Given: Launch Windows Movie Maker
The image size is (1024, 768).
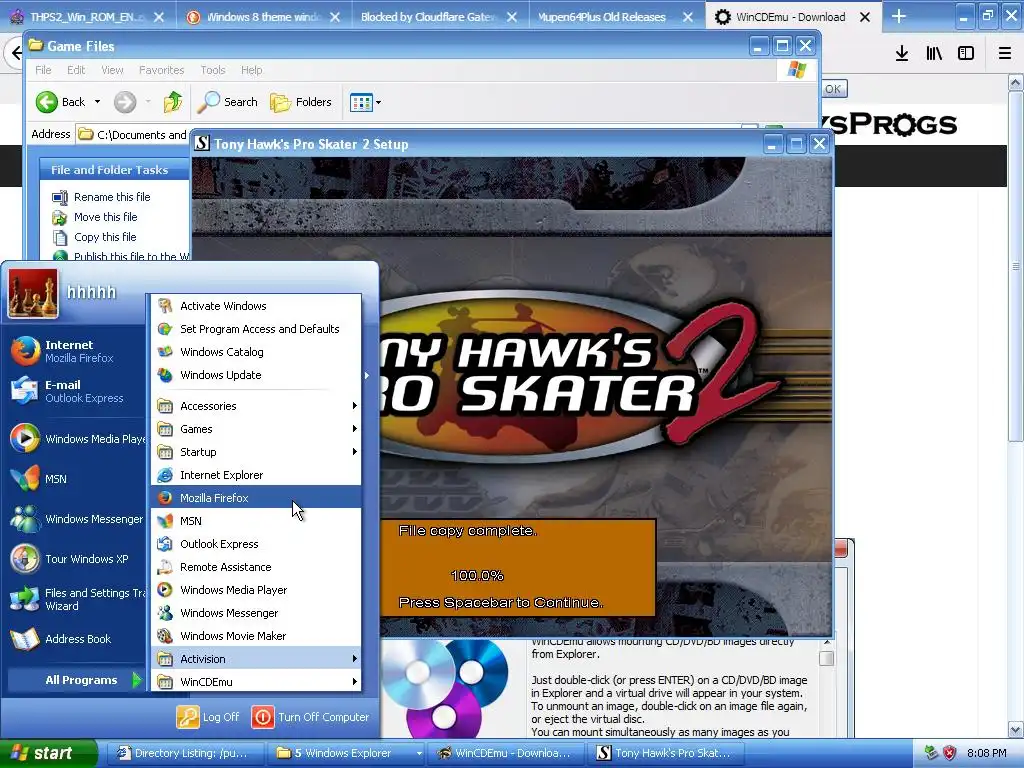Looking at the screenshot, I should (x=255, y=635).
